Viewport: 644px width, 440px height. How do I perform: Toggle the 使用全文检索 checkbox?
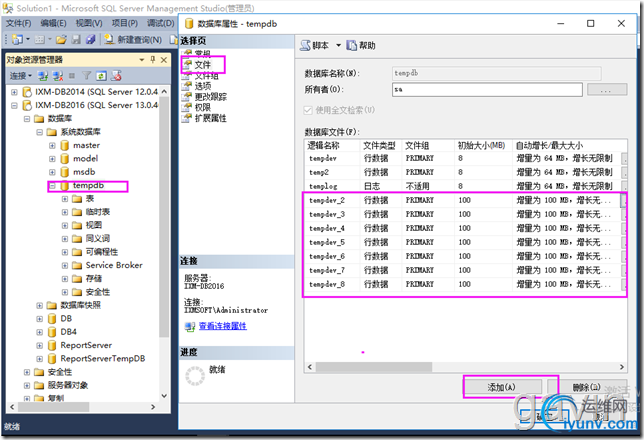point(308,111)
